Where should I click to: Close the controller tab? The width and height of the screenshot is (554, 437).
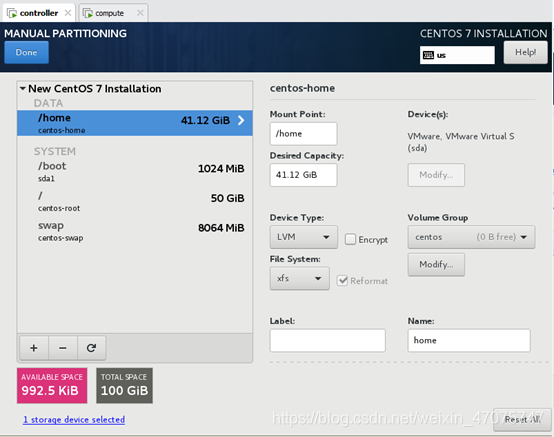tap(68, 13)
